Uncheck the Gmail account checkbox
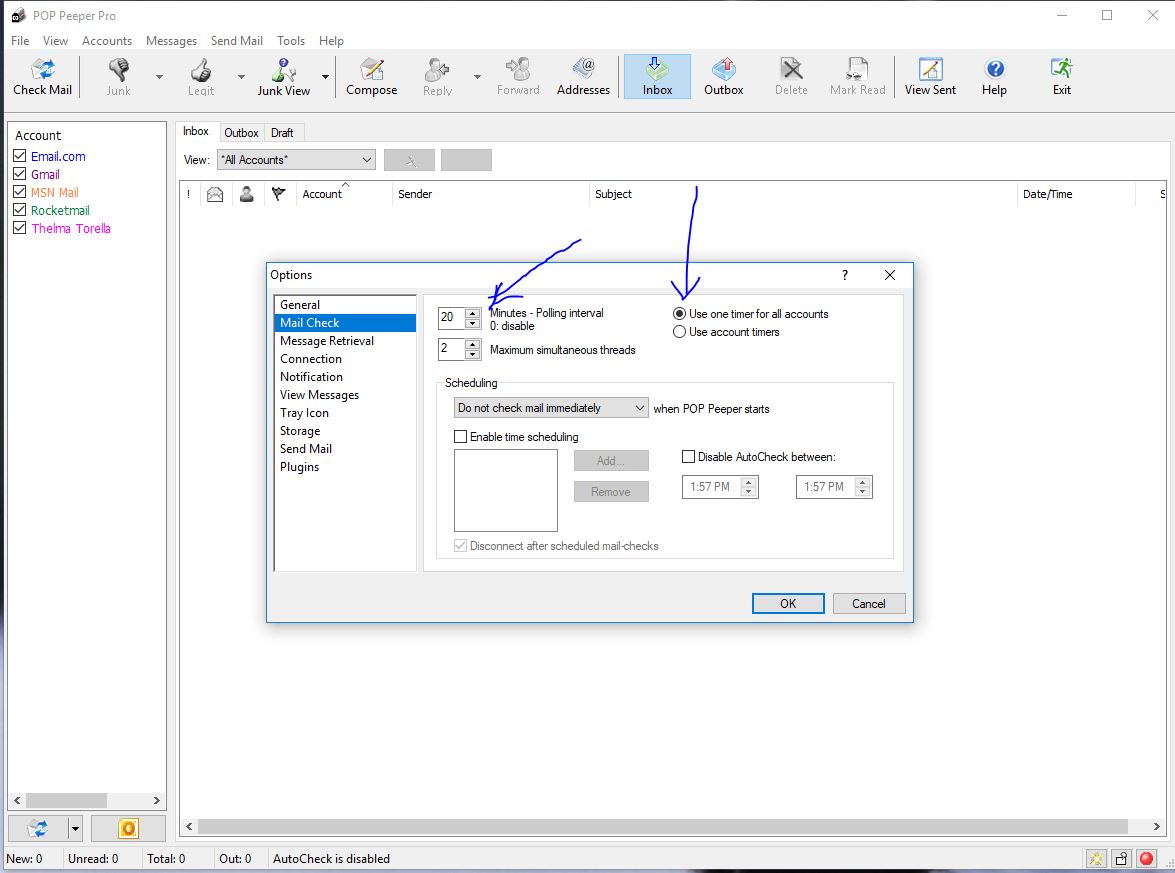Screen dimensions: 1175x873 (x=20, y=174)
